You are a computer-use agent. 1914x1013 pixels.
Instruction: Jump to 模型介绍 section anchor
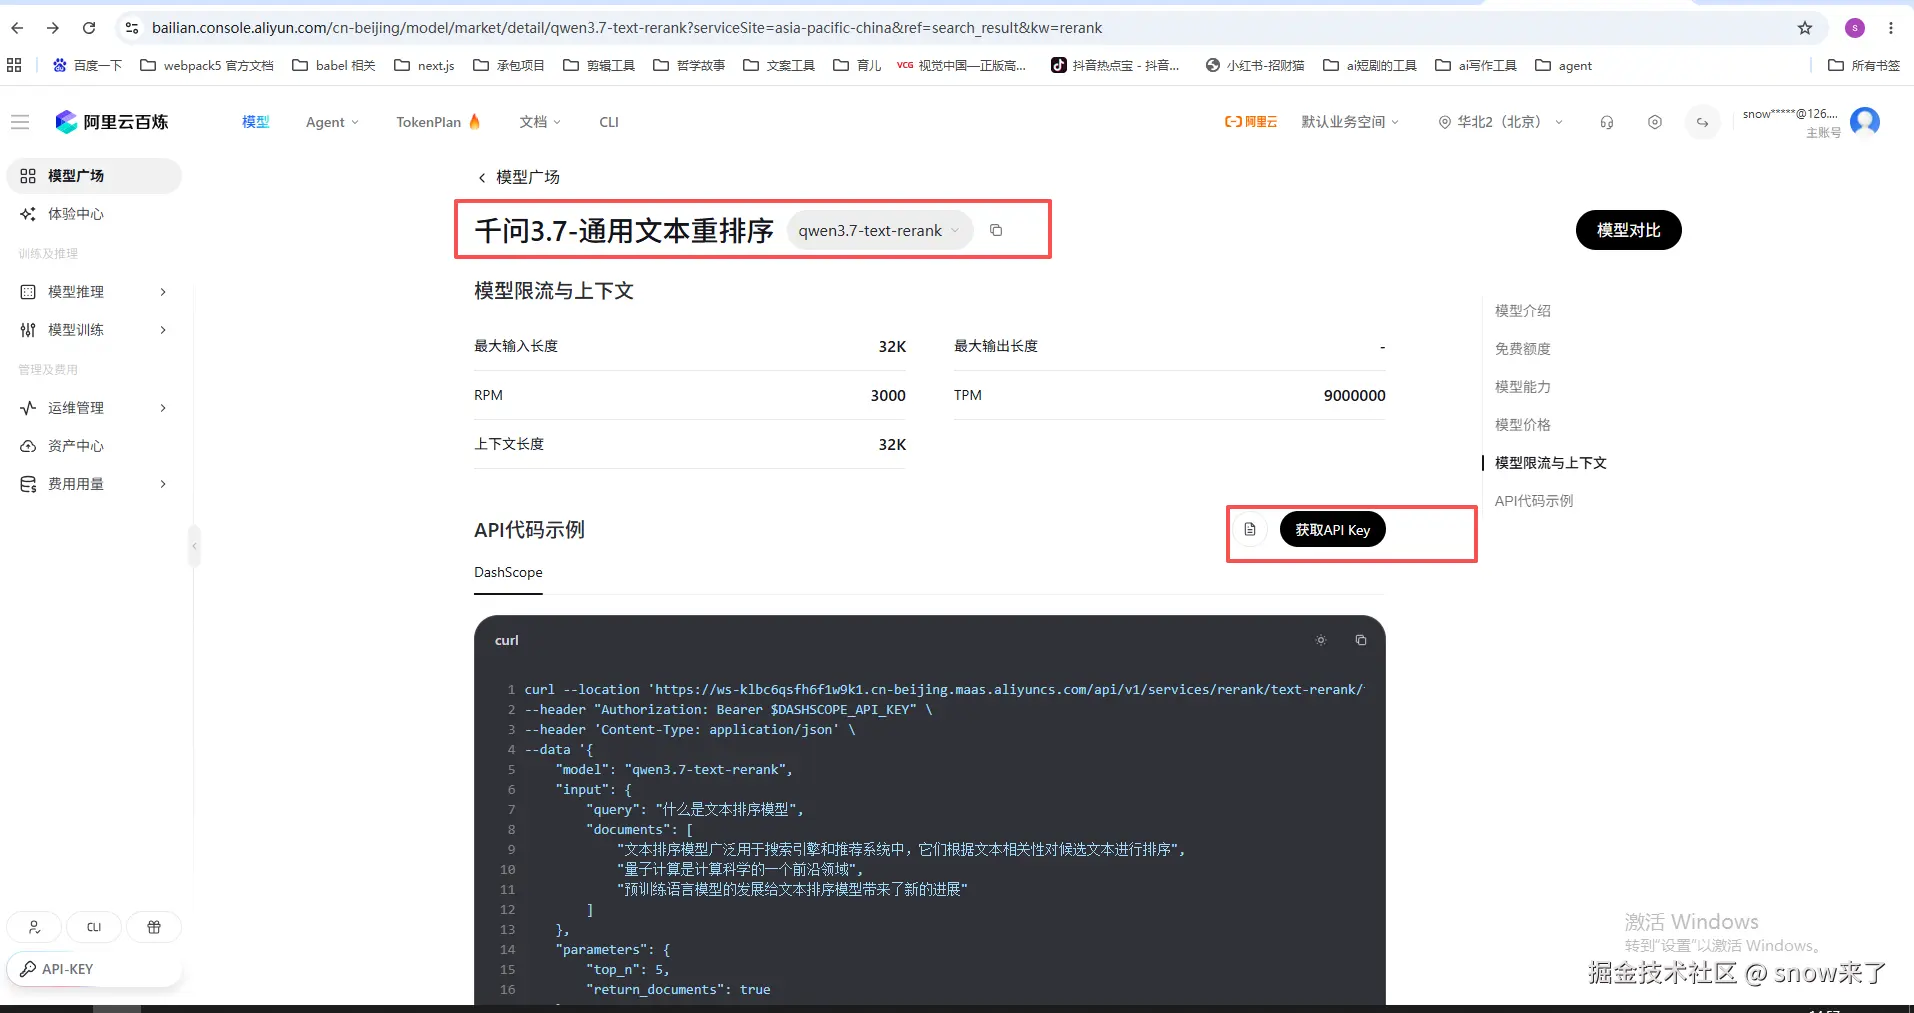1523,311
